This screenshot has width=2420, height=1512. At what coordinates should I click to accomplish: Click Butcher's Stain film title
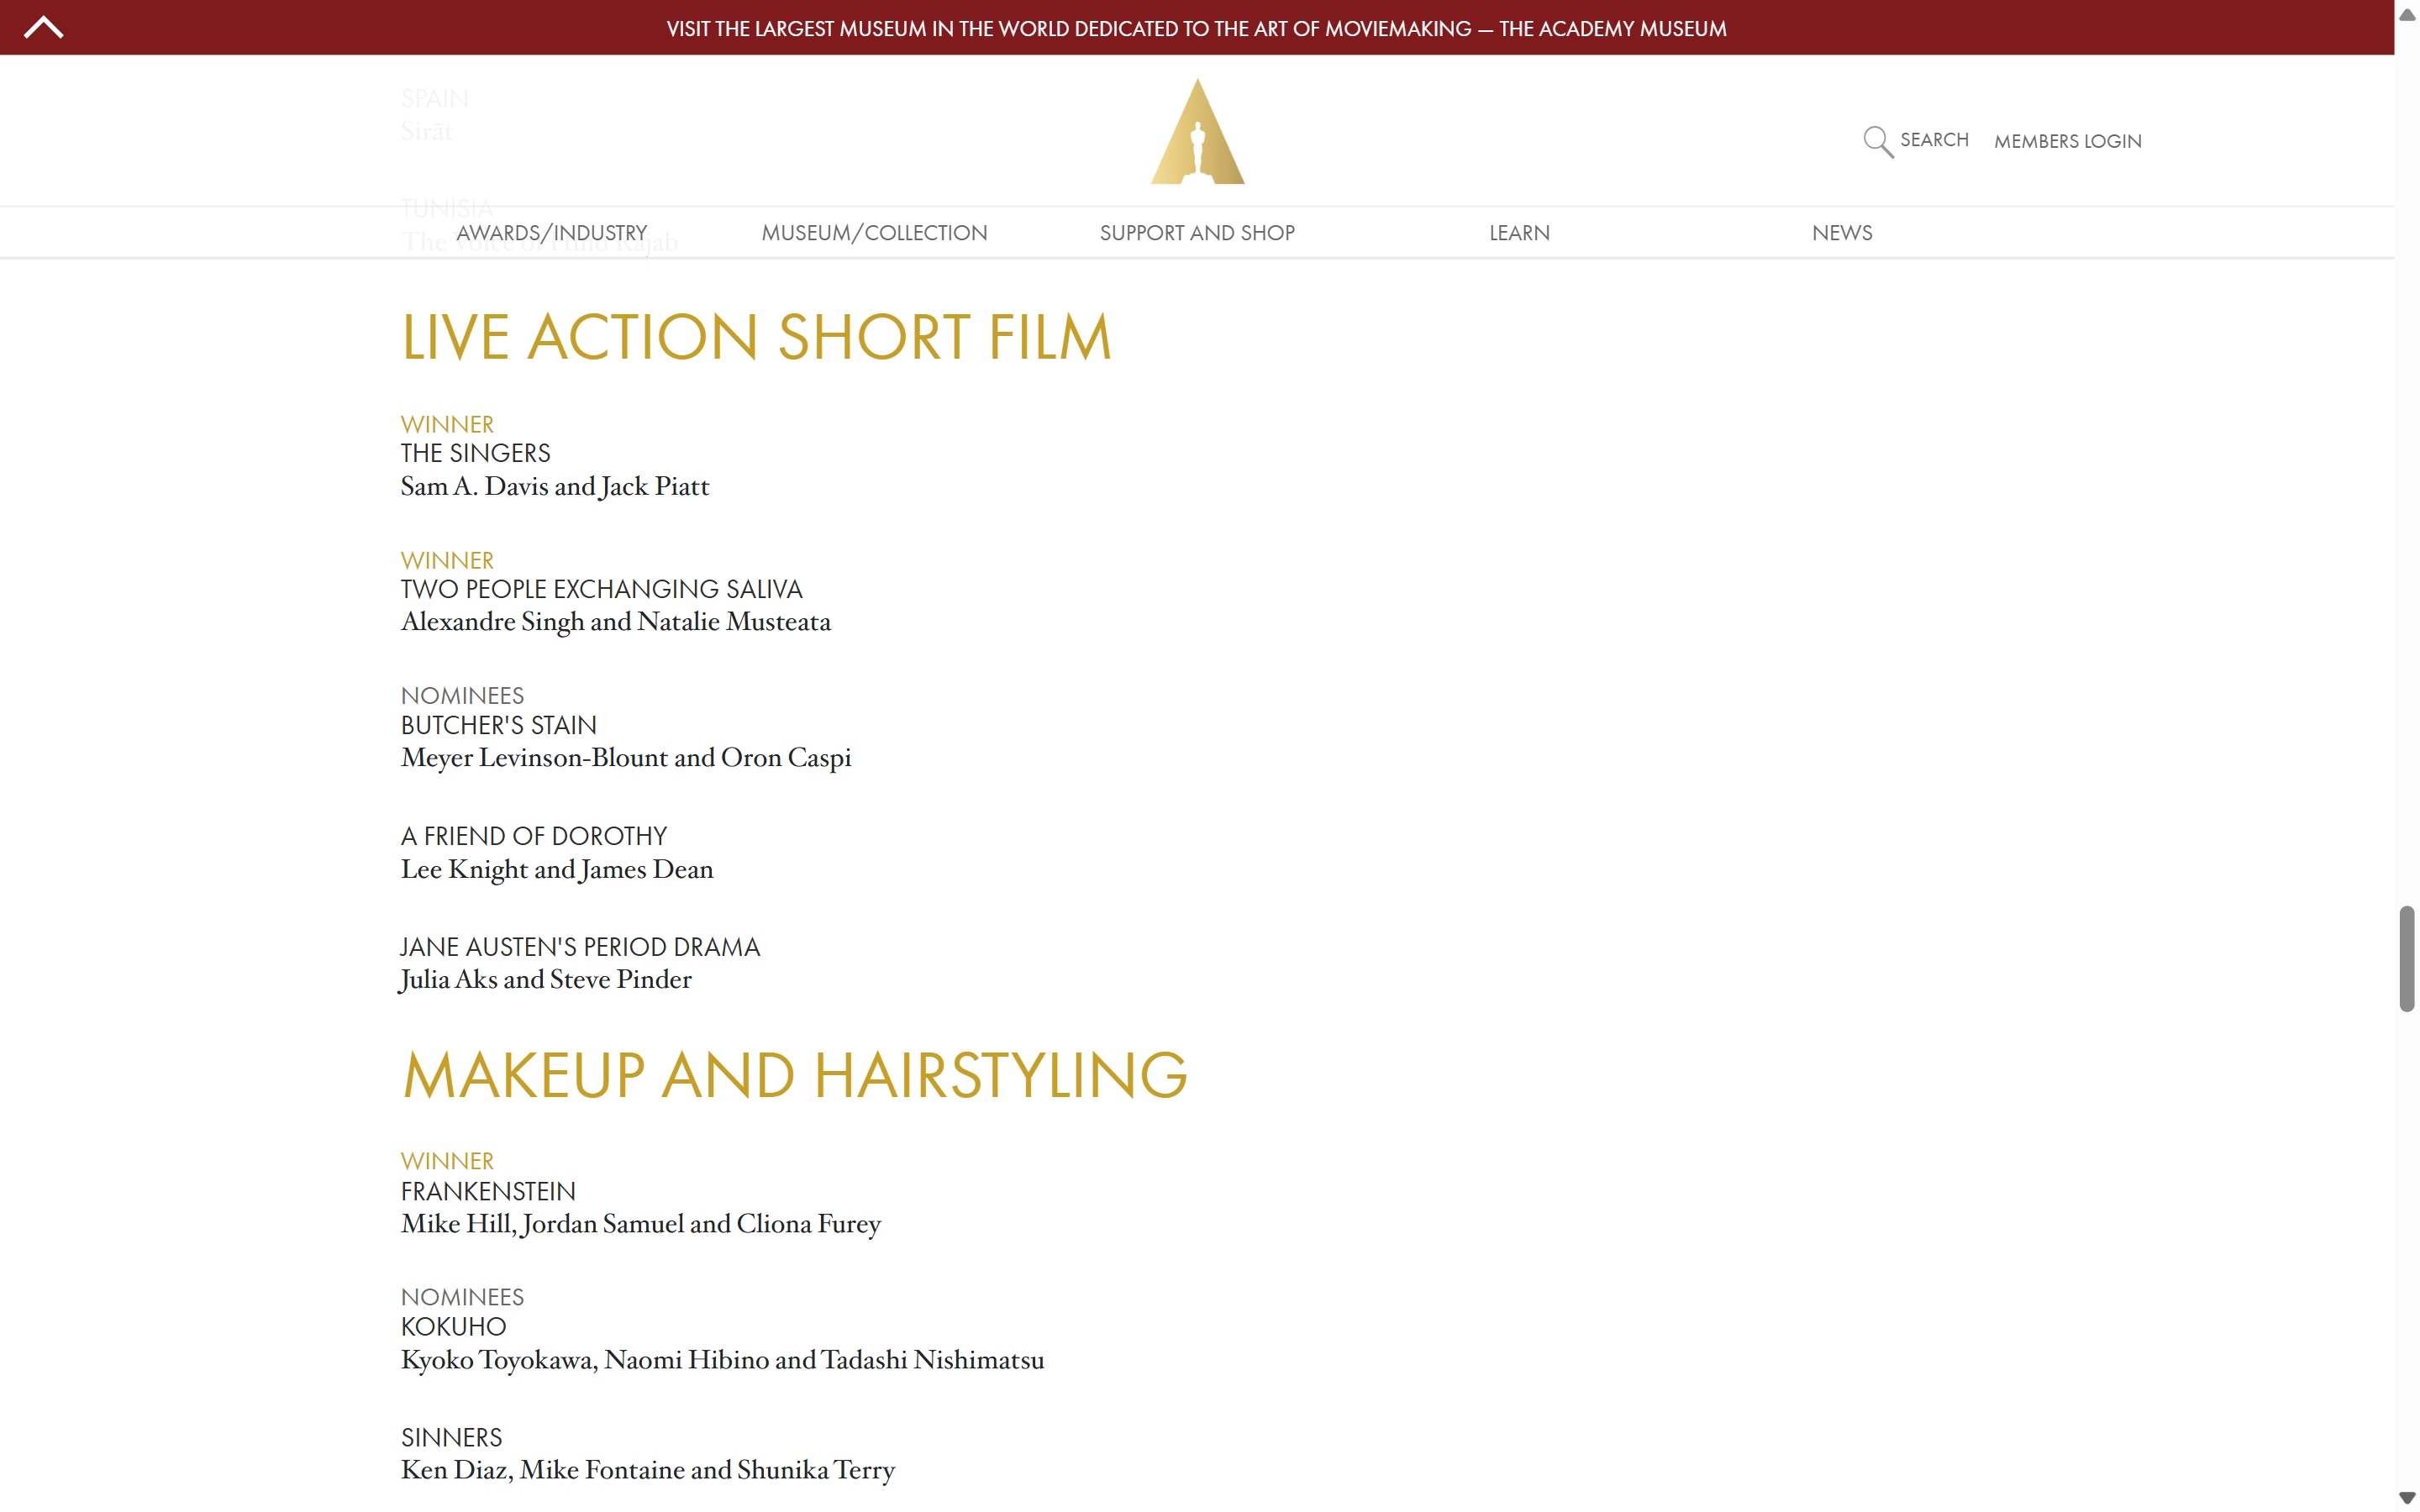498,726
